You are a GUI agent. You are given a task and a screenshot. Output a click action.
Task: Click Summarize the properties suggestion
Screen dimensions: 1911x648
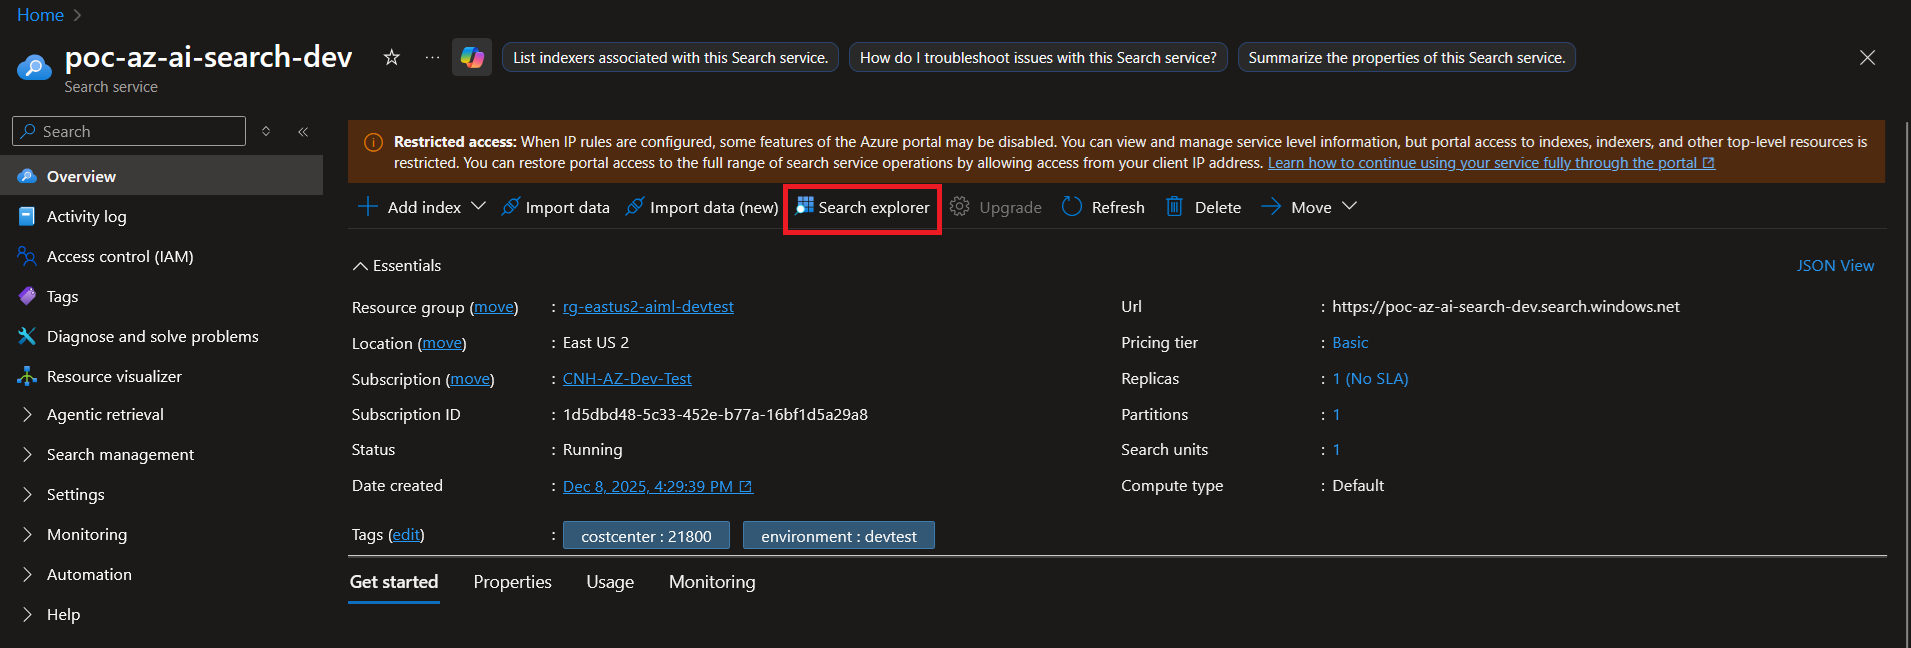coord(1407,58)
